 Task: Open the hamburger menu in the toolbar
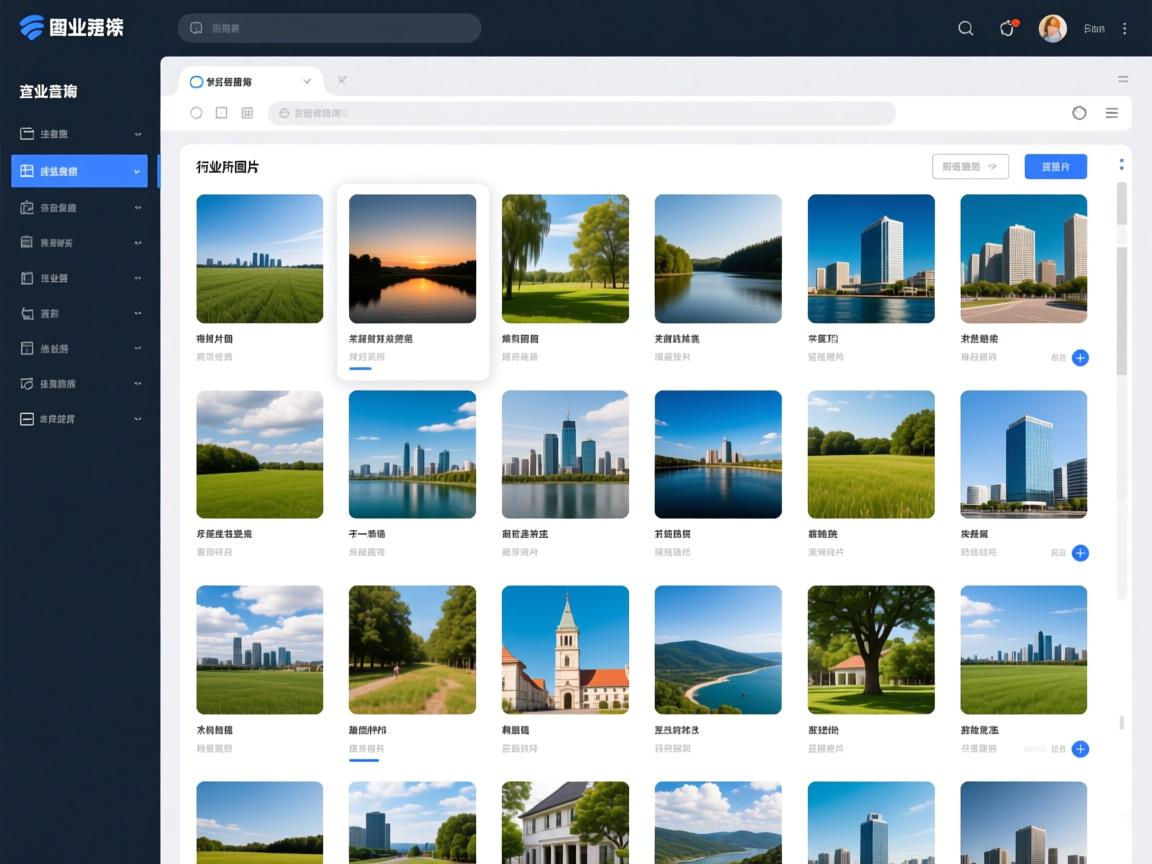tap(1111, 113)
